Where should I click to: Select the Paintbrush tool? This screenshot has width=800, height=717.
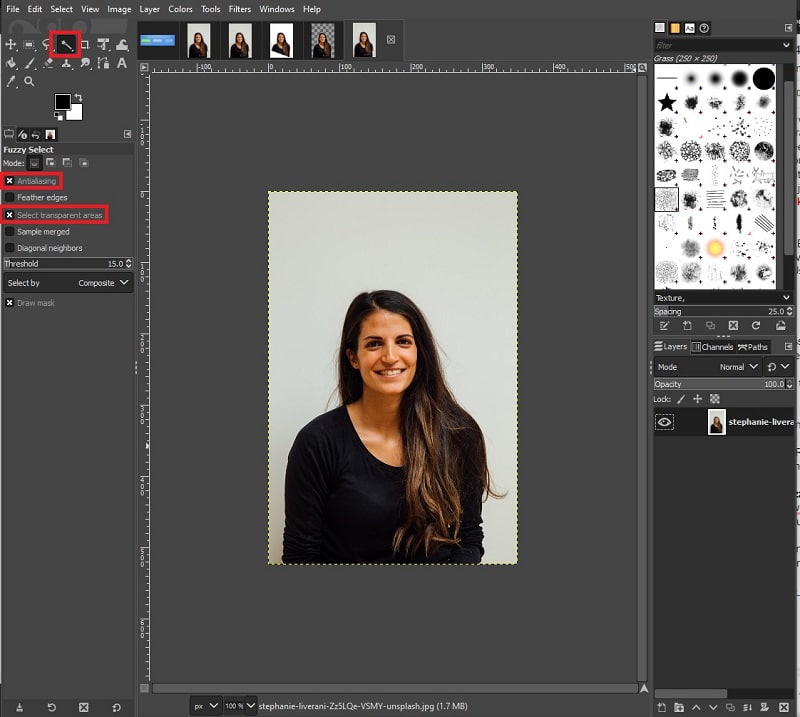pos(30,63)
